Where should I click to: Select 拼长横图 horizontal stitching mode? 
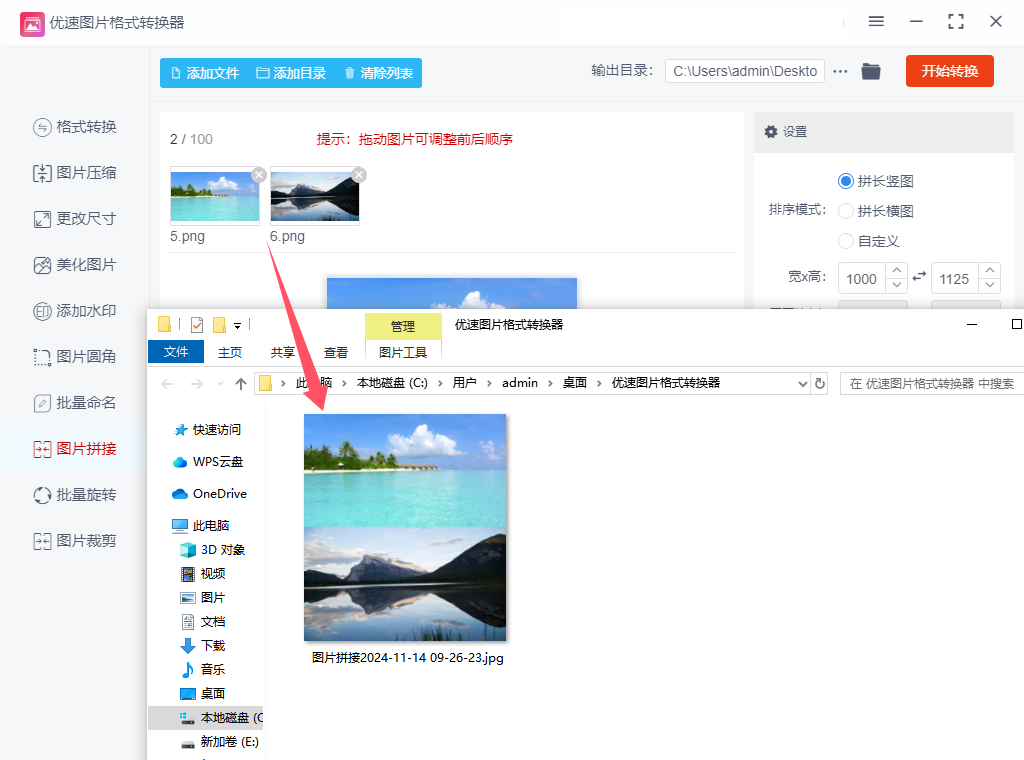coord(876,212)
